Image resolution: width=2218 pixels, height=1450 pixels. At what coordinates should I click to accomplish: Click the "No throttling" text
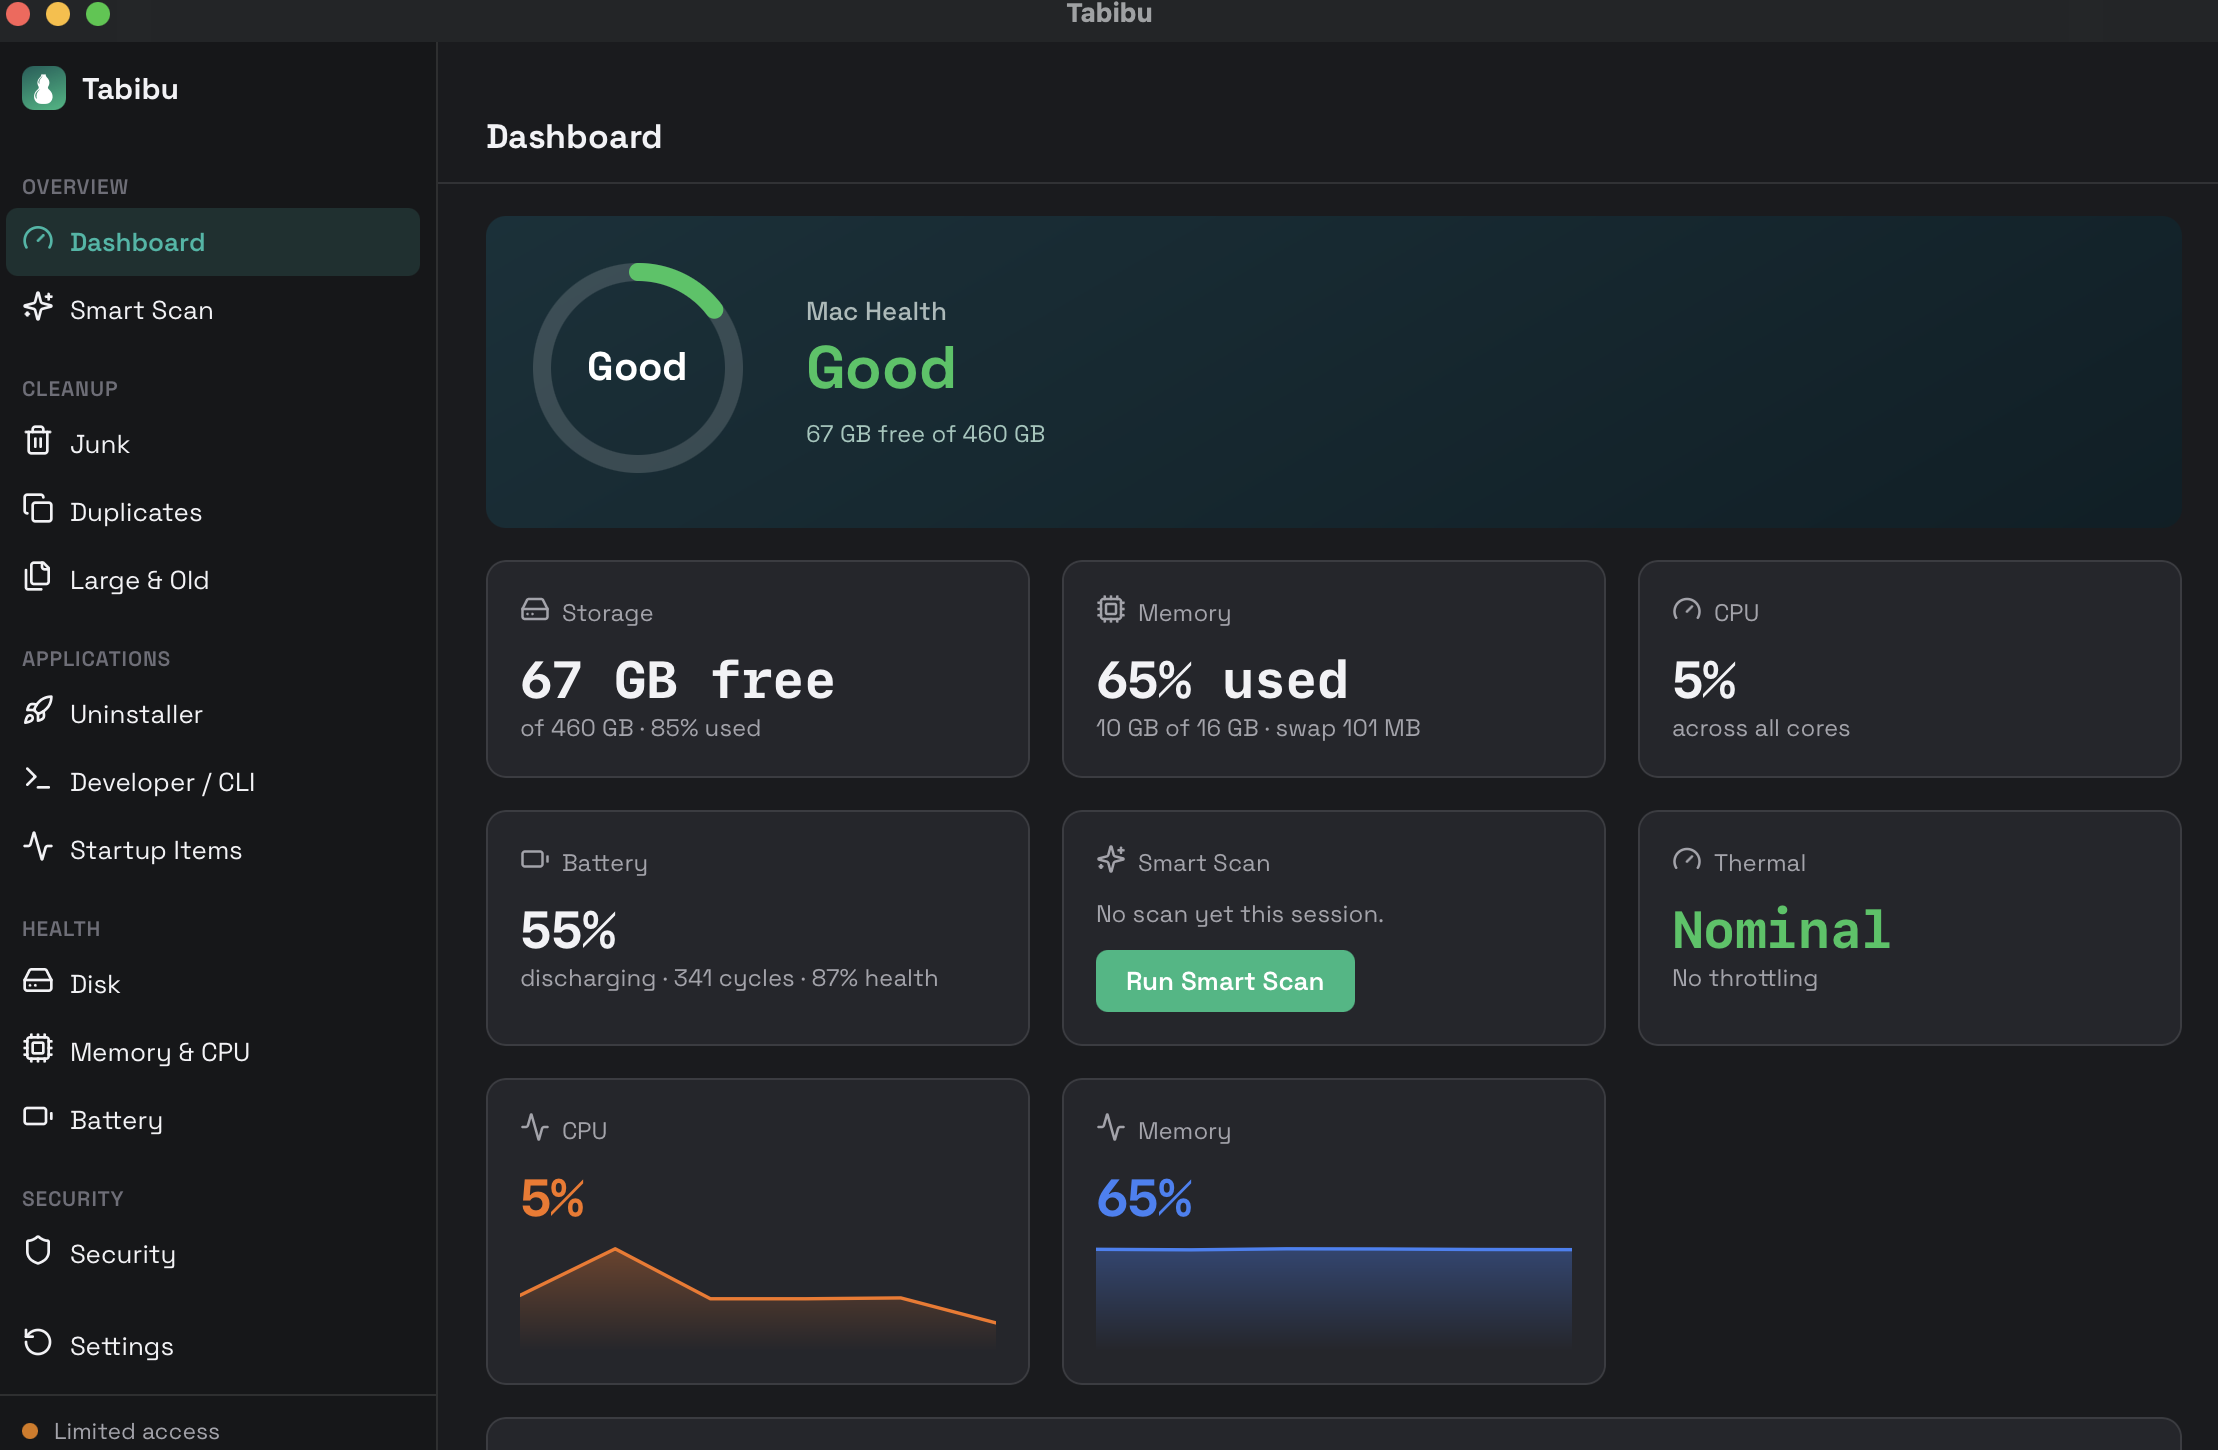click(x=1745, y=978)
